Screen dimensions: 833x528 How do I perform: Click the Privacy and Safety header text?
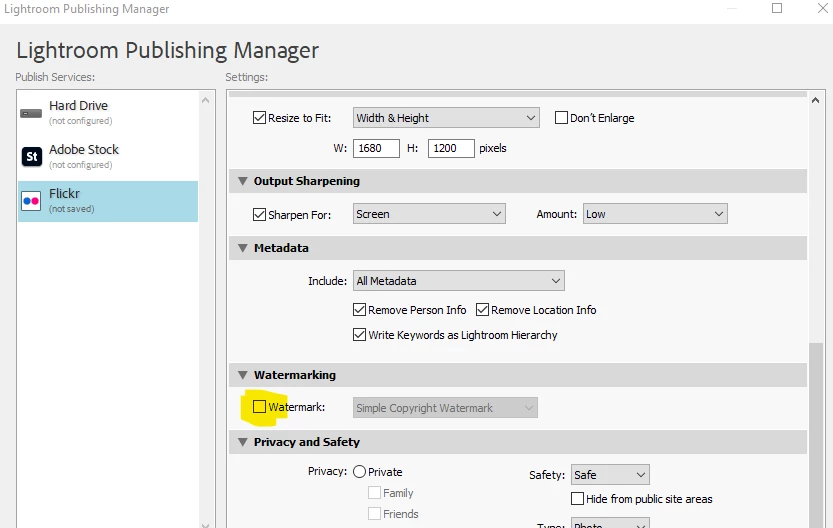[307, 442]
